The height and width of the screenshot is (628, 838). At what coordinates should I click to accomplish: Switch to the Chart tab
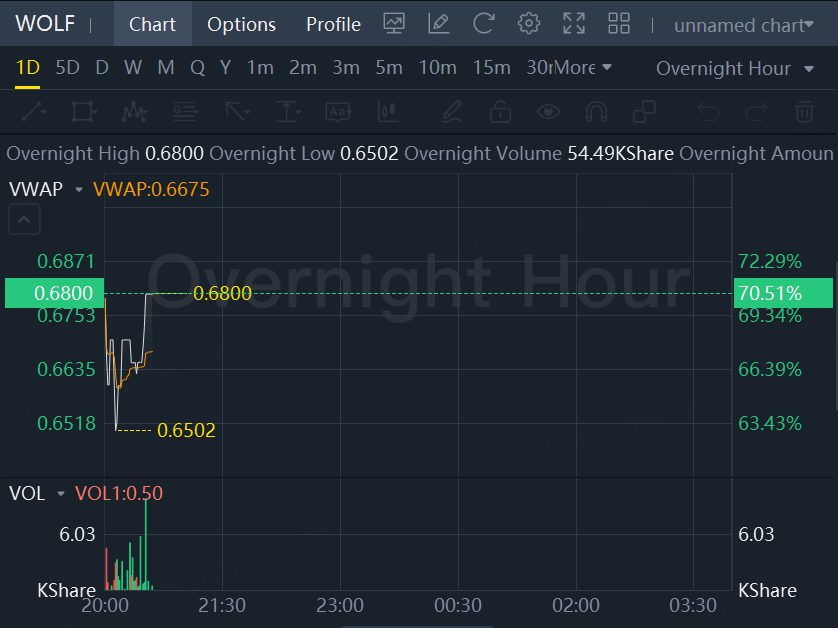(152, 24)
